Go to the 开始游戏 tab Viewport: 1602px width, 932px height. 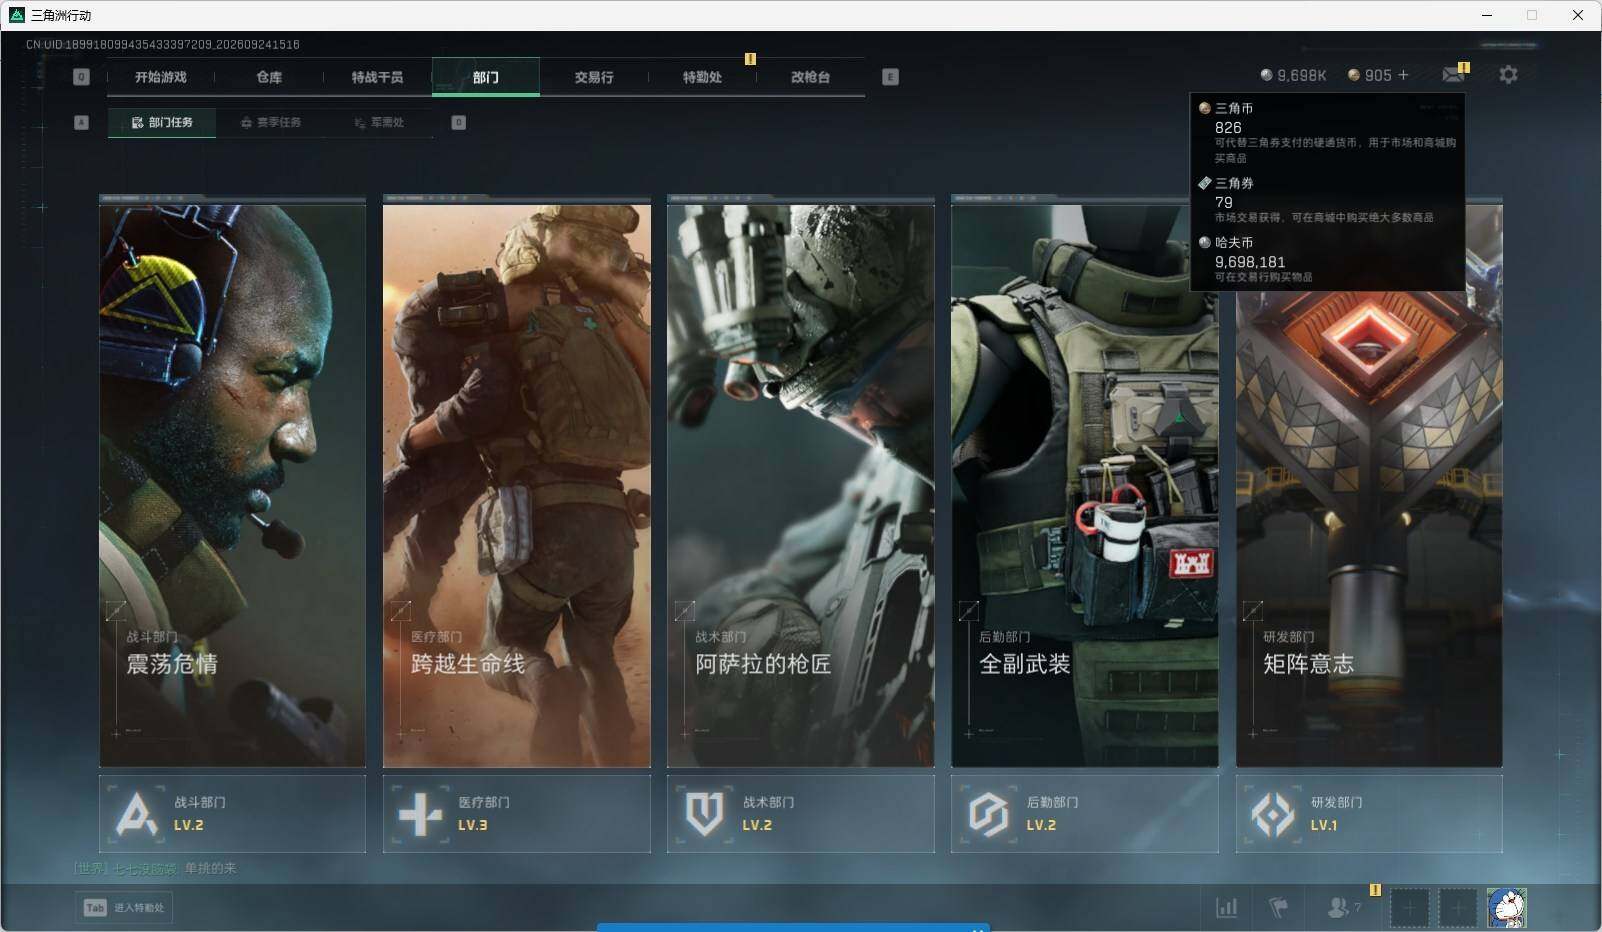click(161, 77)
